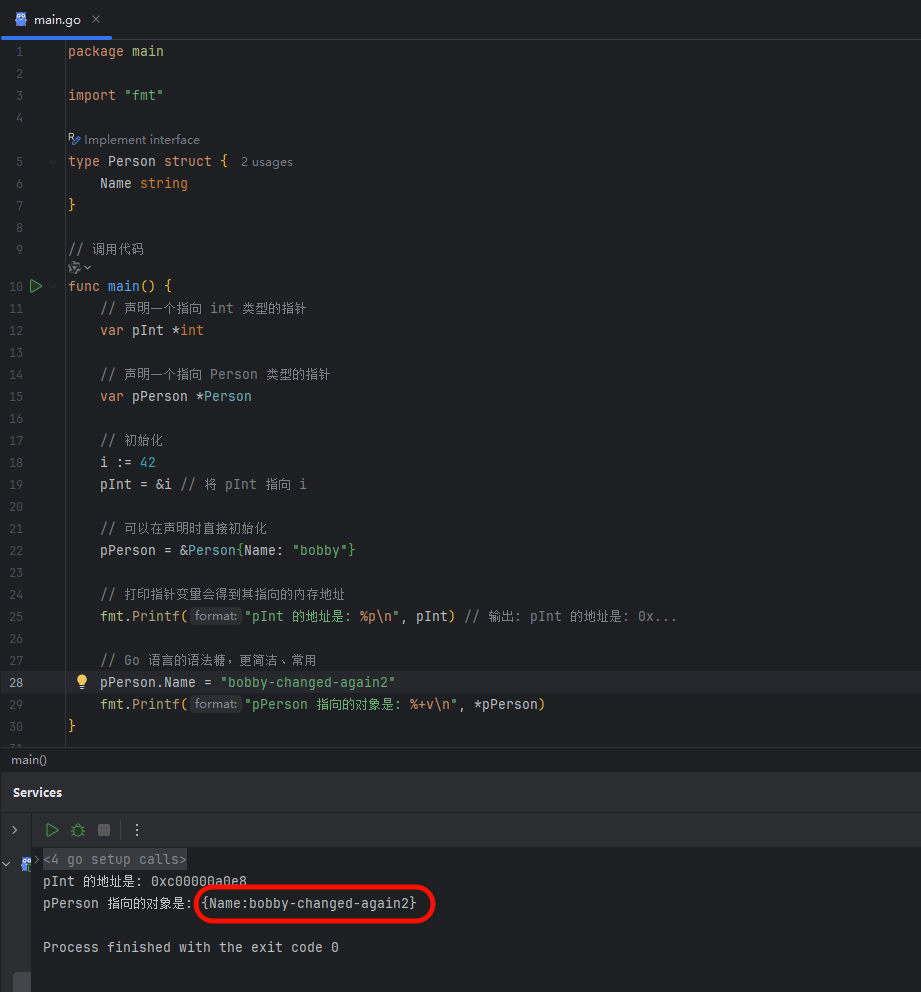Click the '2 usages' hint next to Person

tap(267, 162)
